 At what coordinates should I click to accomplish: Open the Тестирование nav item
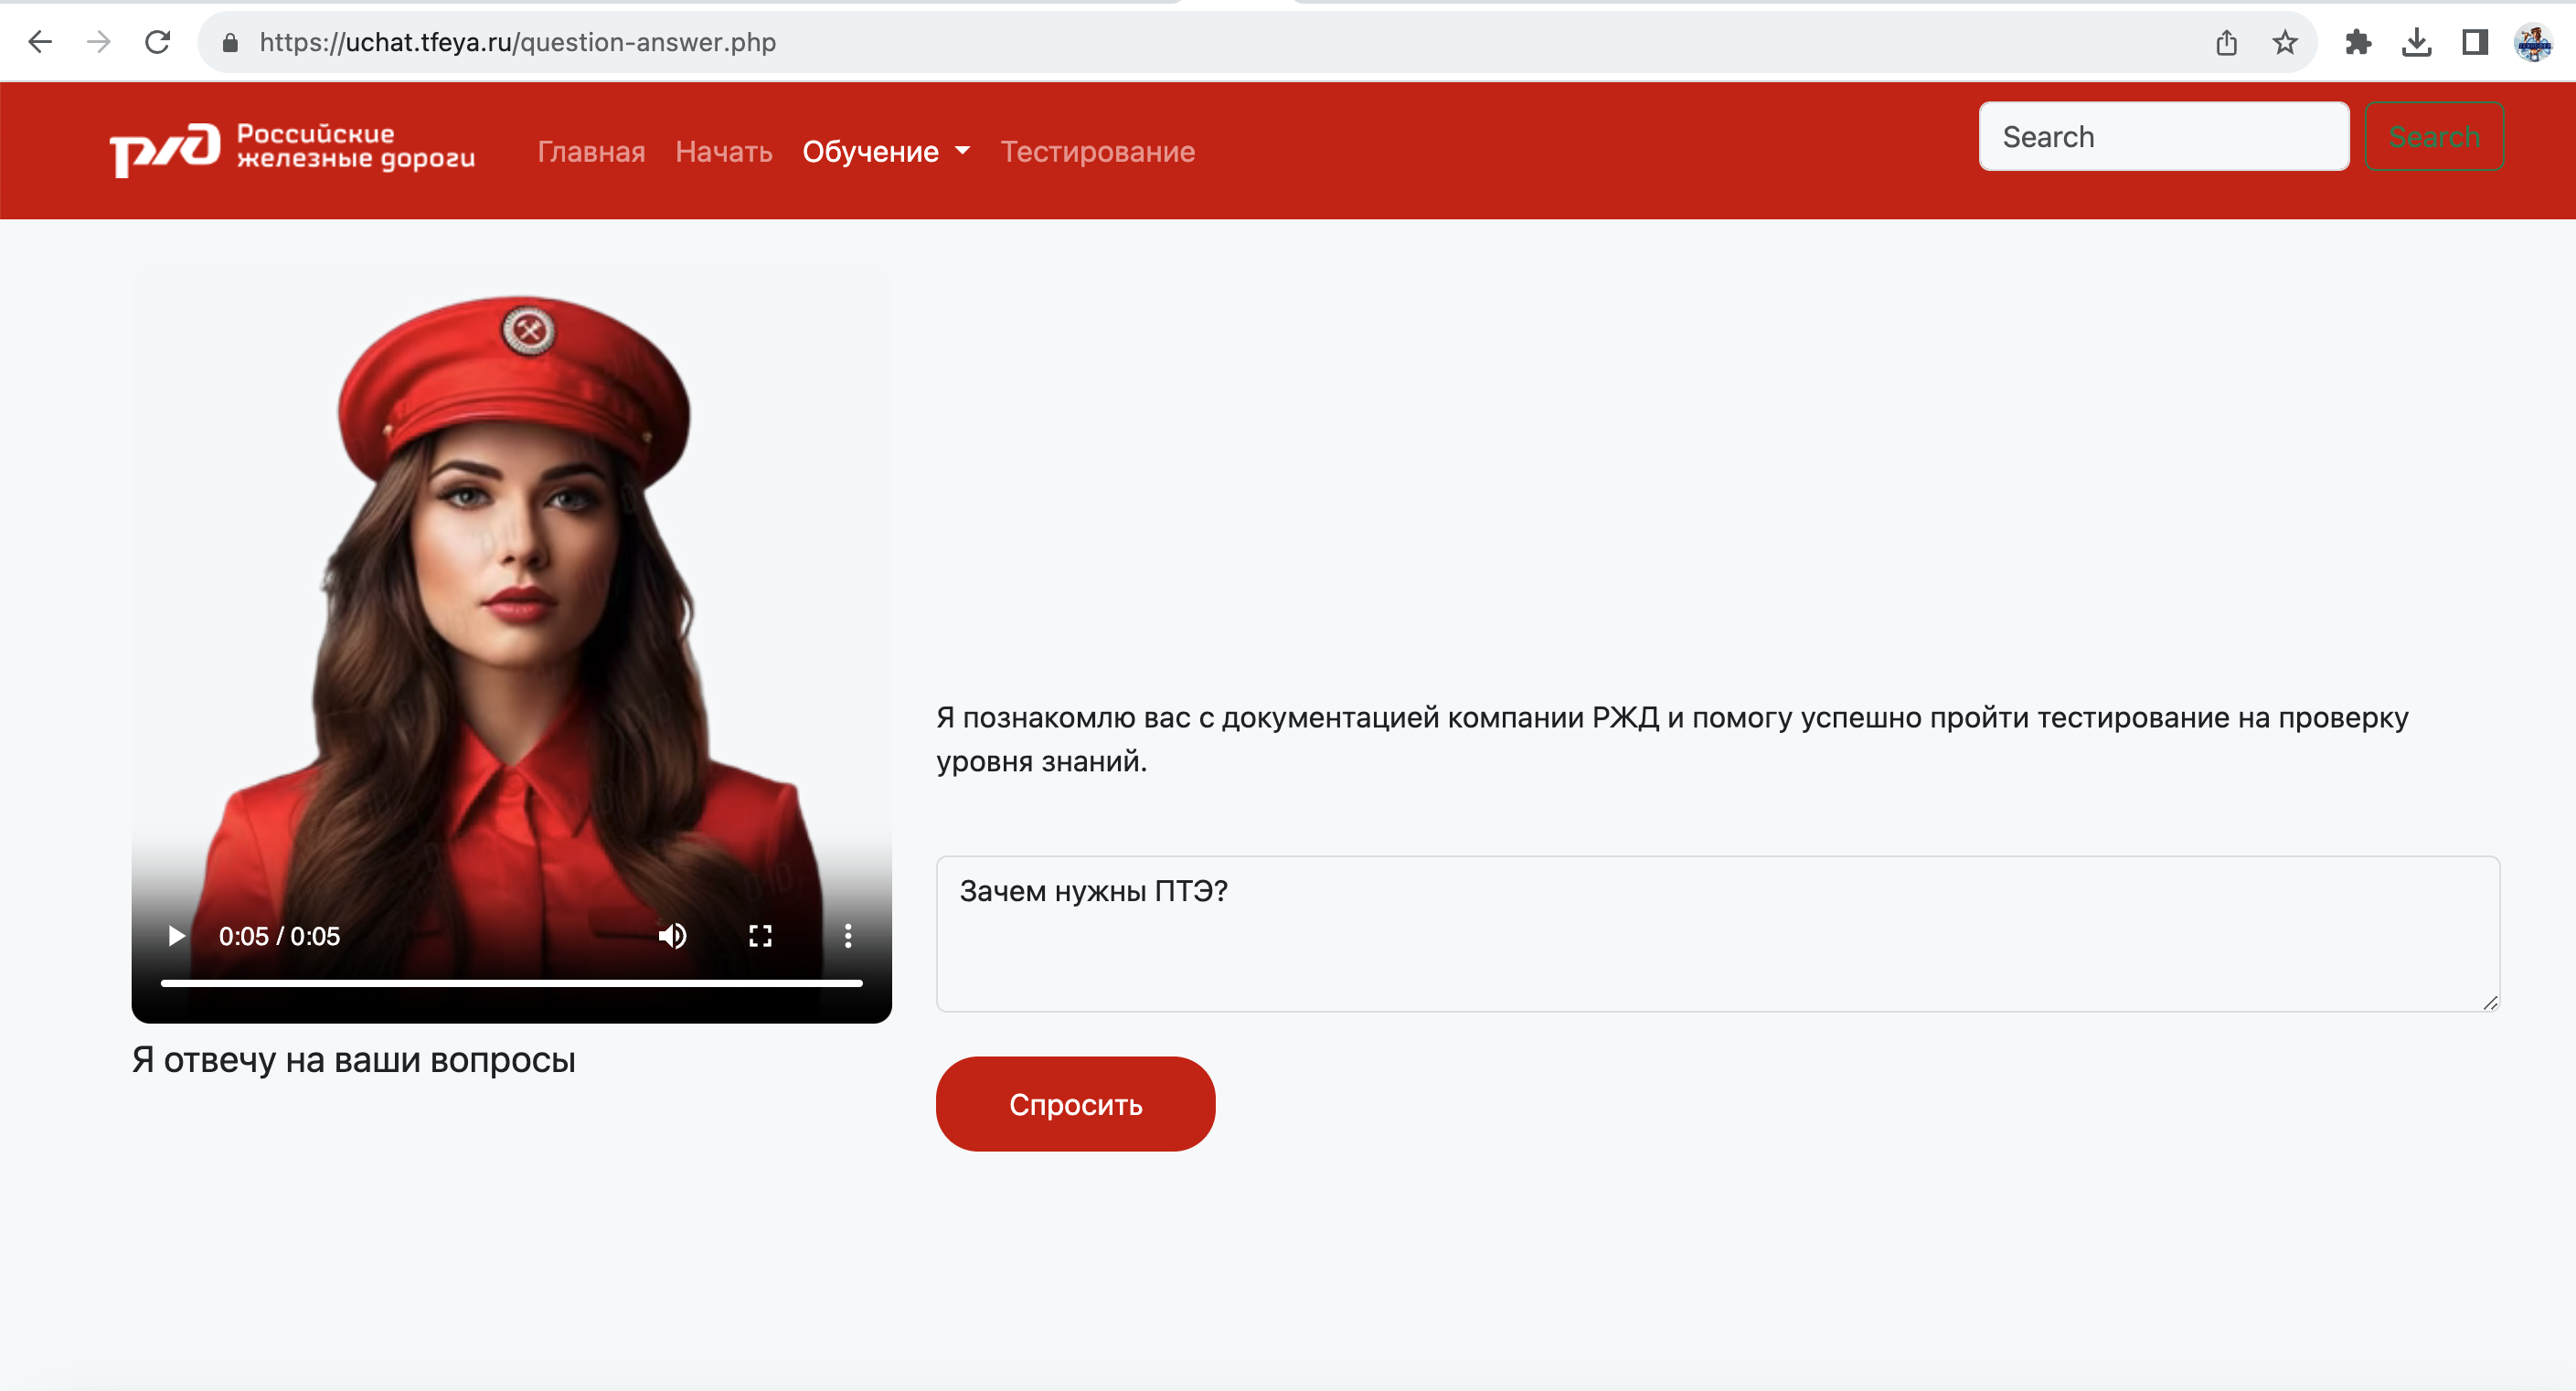1097,151
